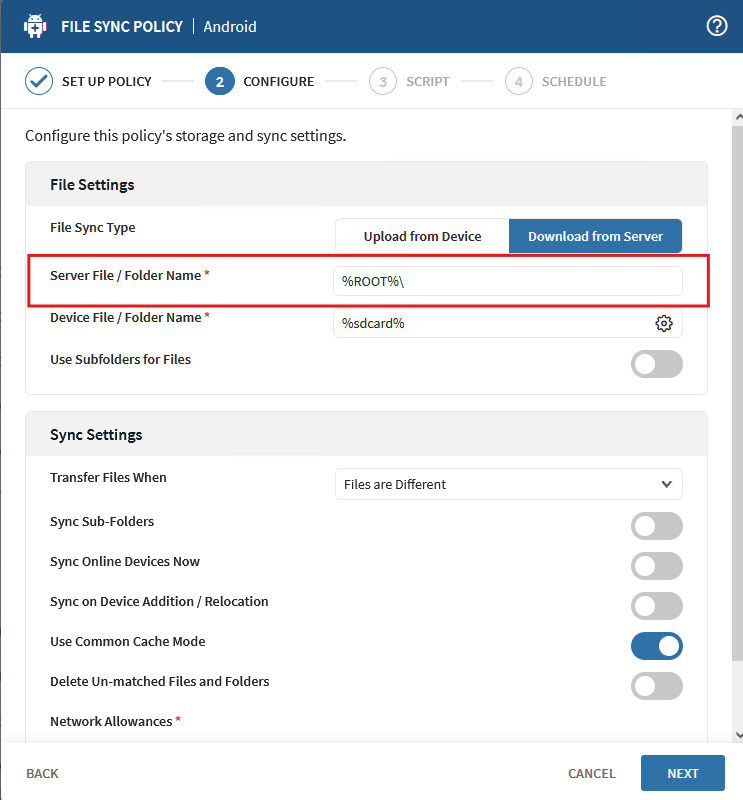Toggle Sync on Device Addition / Relocation
Viewport: 743px width, 800px height.
tap(656, 606)
